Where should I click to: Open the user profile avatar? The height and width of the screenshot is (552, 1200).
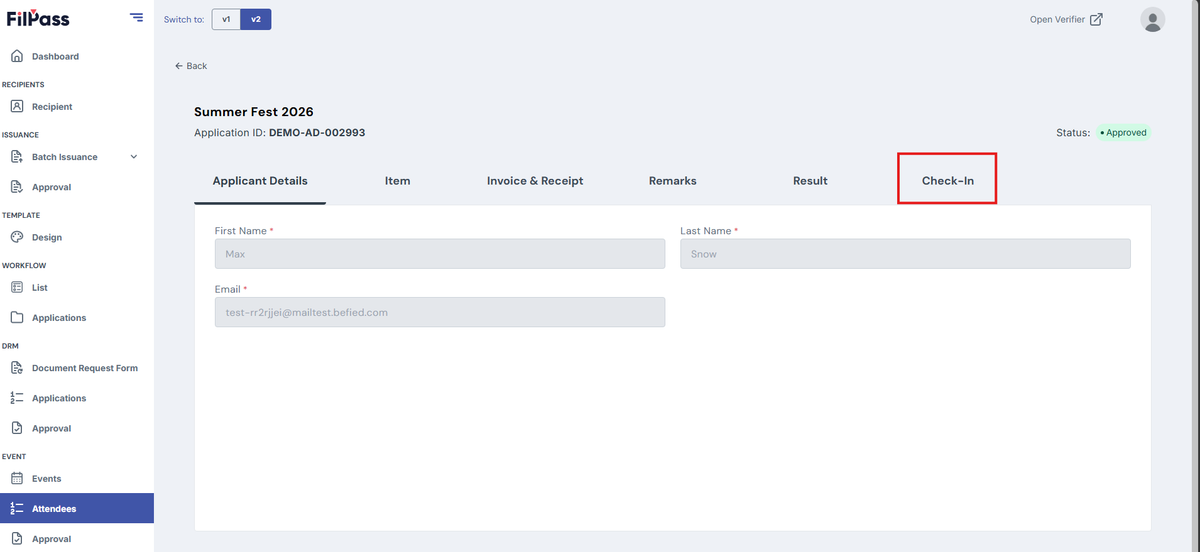[x=1153, y=19]
